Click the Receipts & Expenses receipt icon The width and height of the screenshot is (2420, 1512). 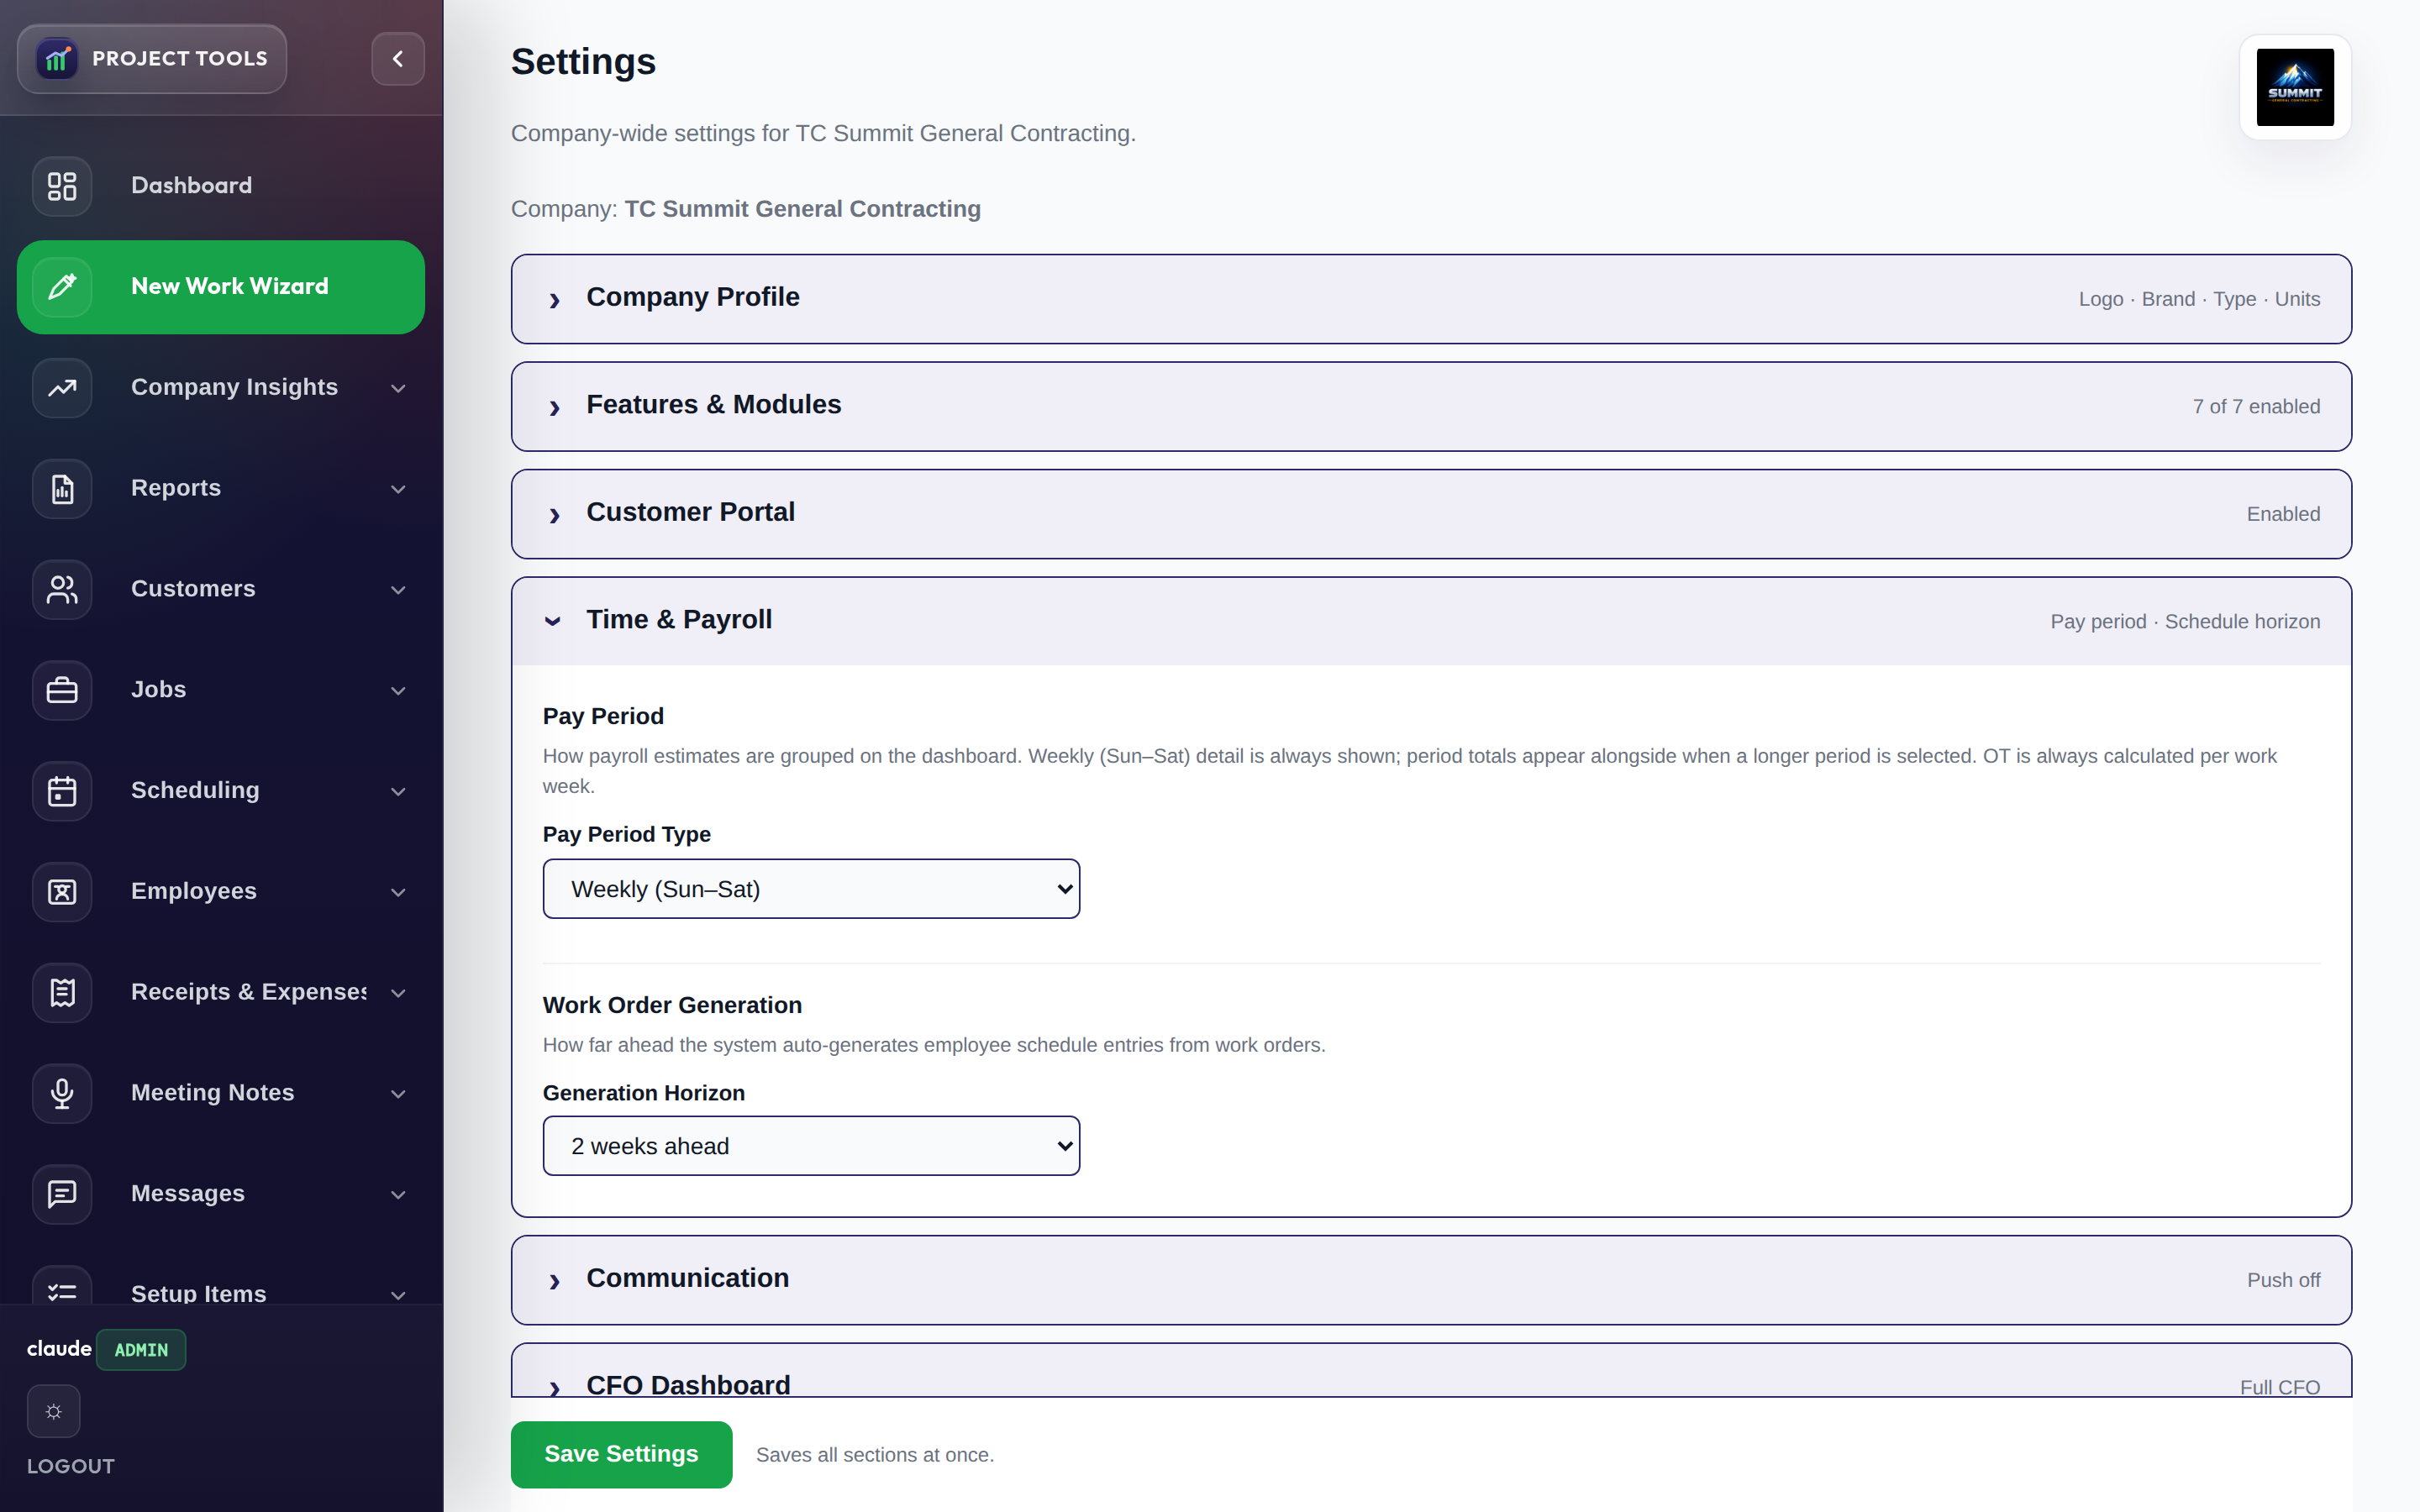[x=62, y=993]
